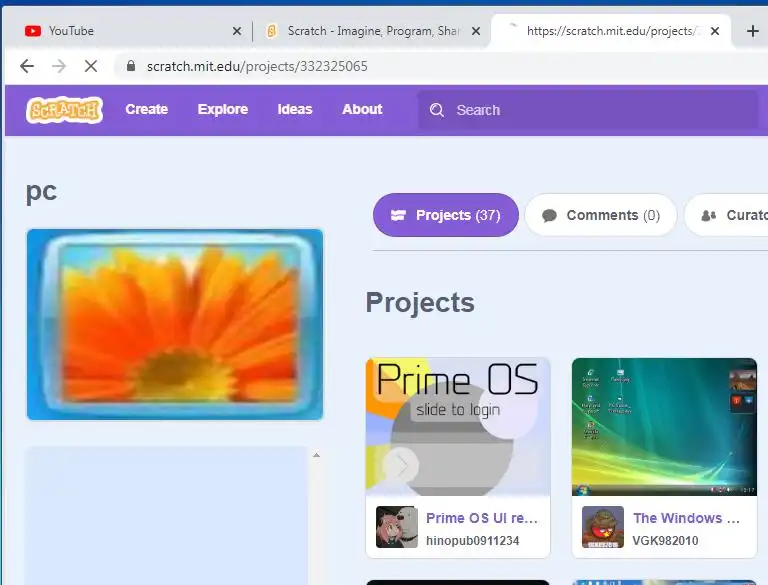Close the YouTube tab
This screenshot has height=585, width=768.
pos(237,31)
